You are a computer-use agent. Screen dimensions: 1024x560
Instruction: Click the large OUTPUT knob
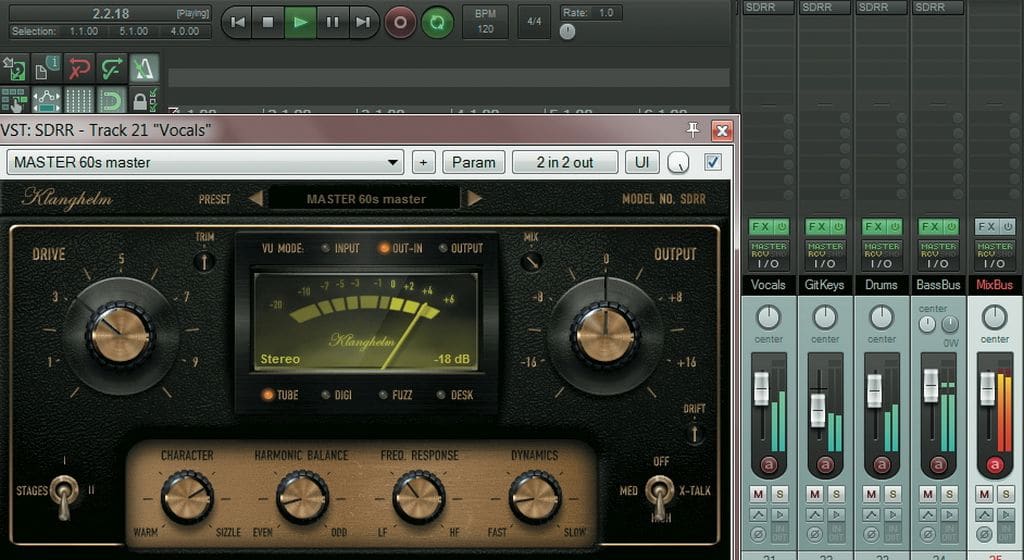[x=605, y=335]
